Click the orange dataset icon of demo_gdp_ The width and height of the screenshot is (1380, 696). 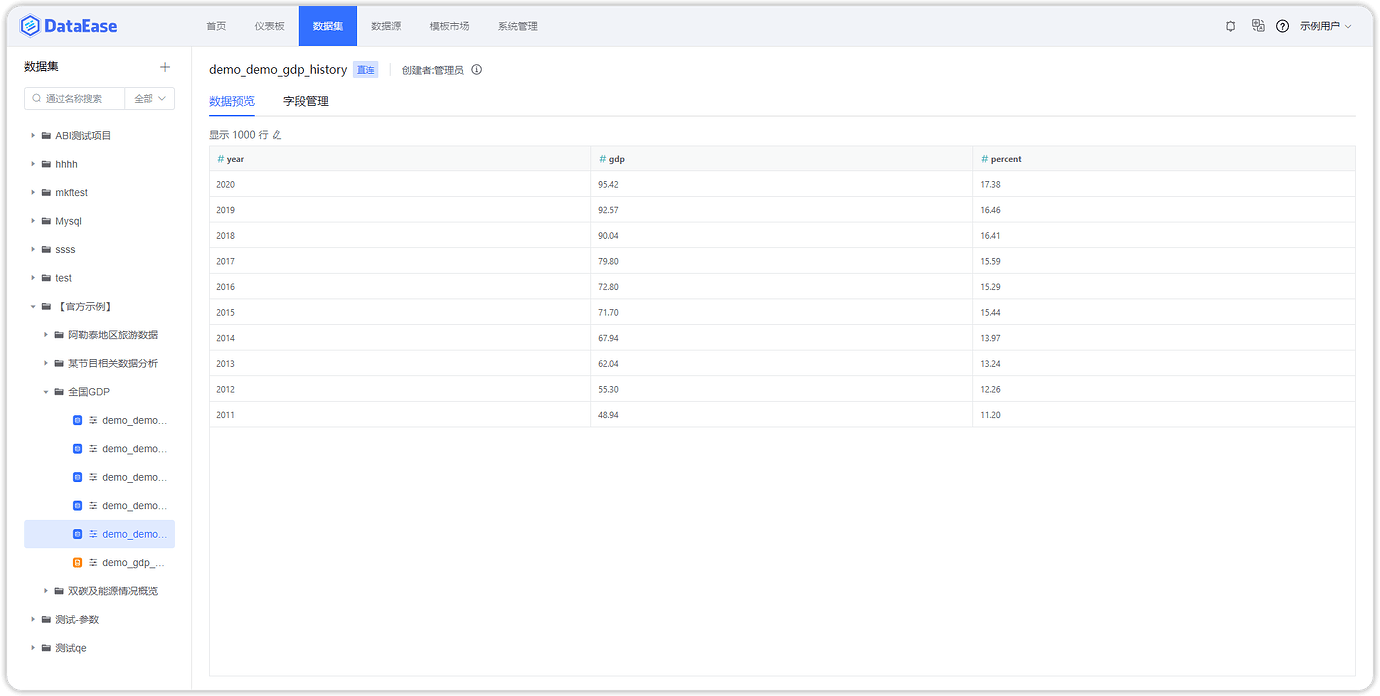78,562
